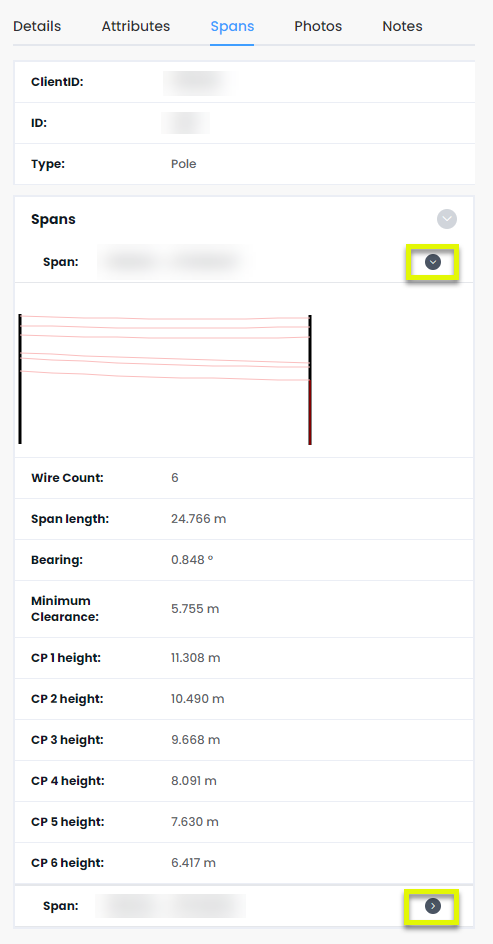Select the Spans tab
The height and width of the screenshot is (944, 493).
click(x=232, y=26)
